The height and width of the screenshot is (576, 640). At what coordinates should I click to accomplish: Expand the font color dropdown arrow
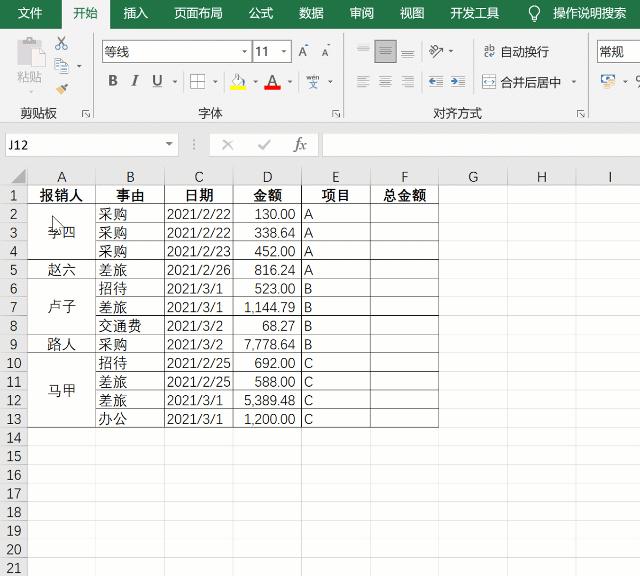coord(290,82)
